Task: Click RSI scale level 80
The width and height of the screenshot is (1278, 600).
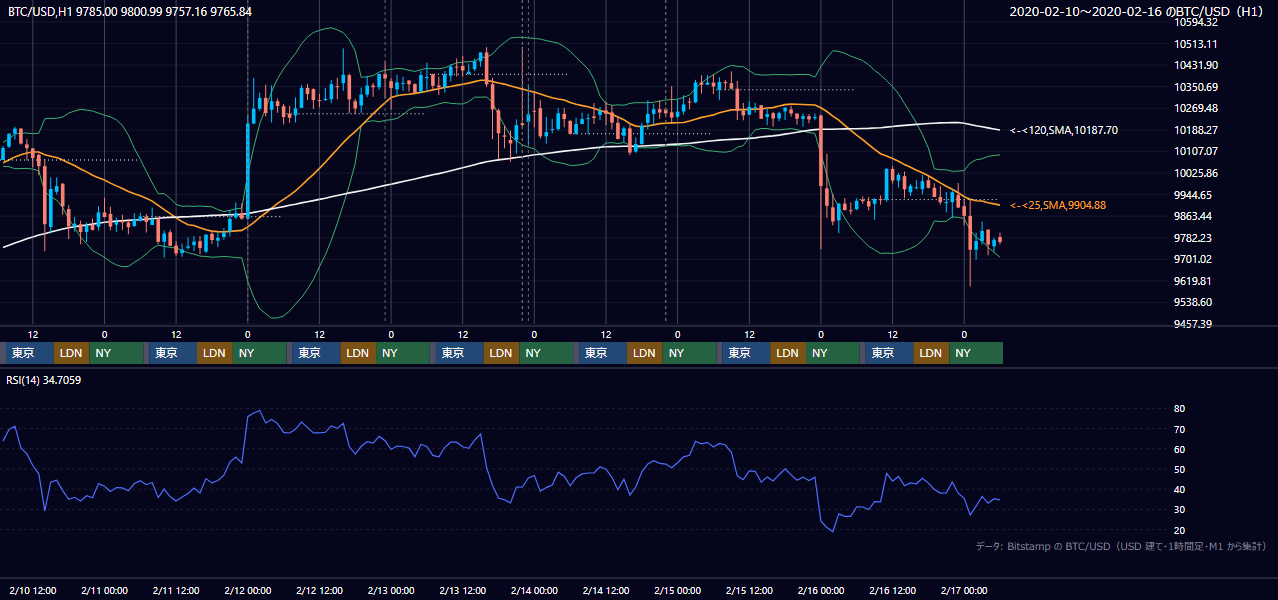Action: 1179,409
